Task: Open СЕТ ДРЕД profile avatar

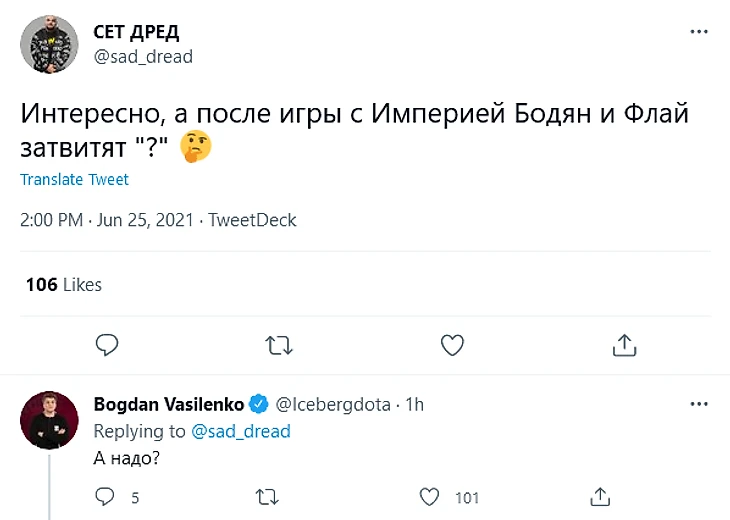Action: pyautogui.click(x=49, y=44)
